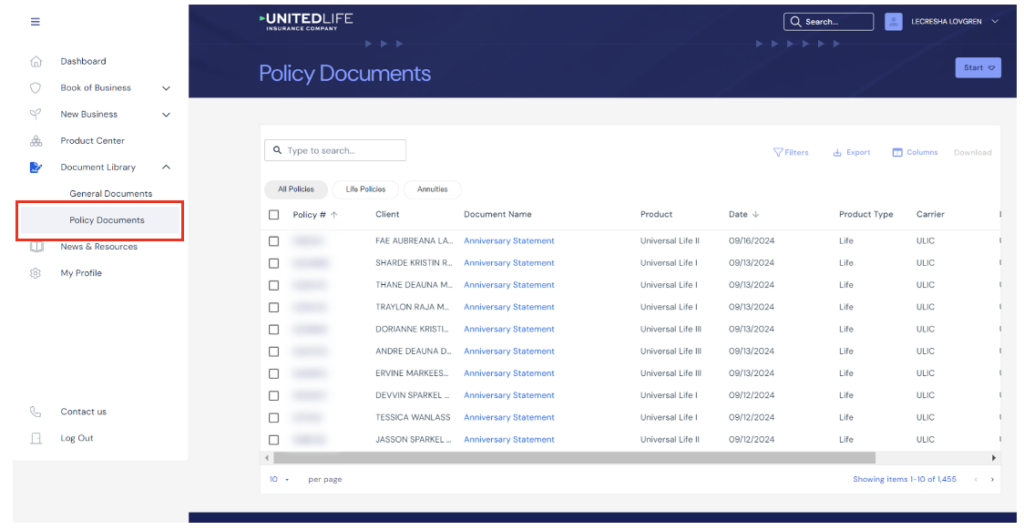Open Policy Documents menu item
The width and height of the screenshot is (1024, 530).
pos(100,221)
